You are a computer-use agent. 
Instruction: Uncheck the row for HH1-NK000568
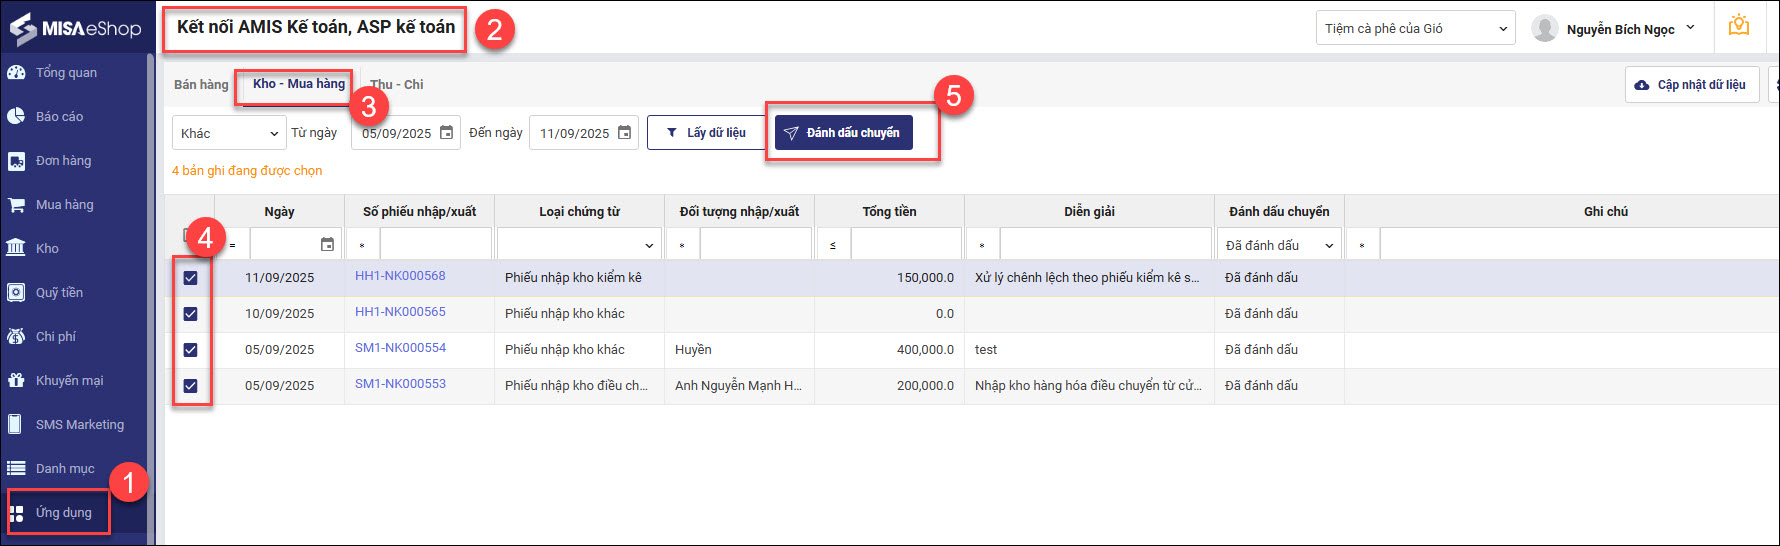(x=190, y=278)
